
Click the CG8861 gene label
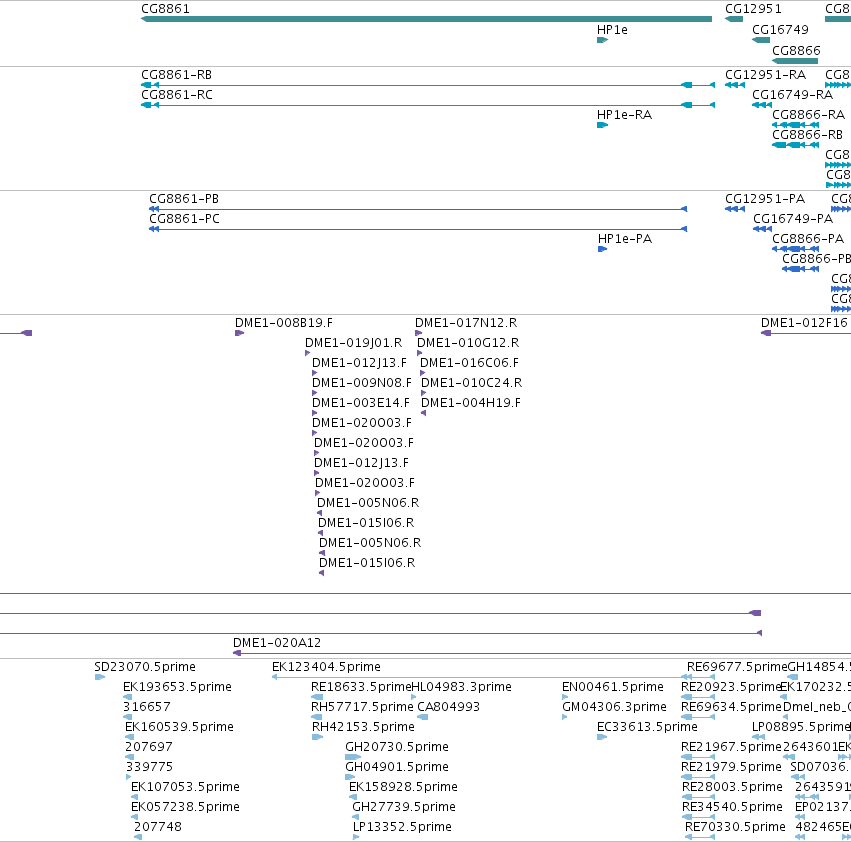(165, 9)
